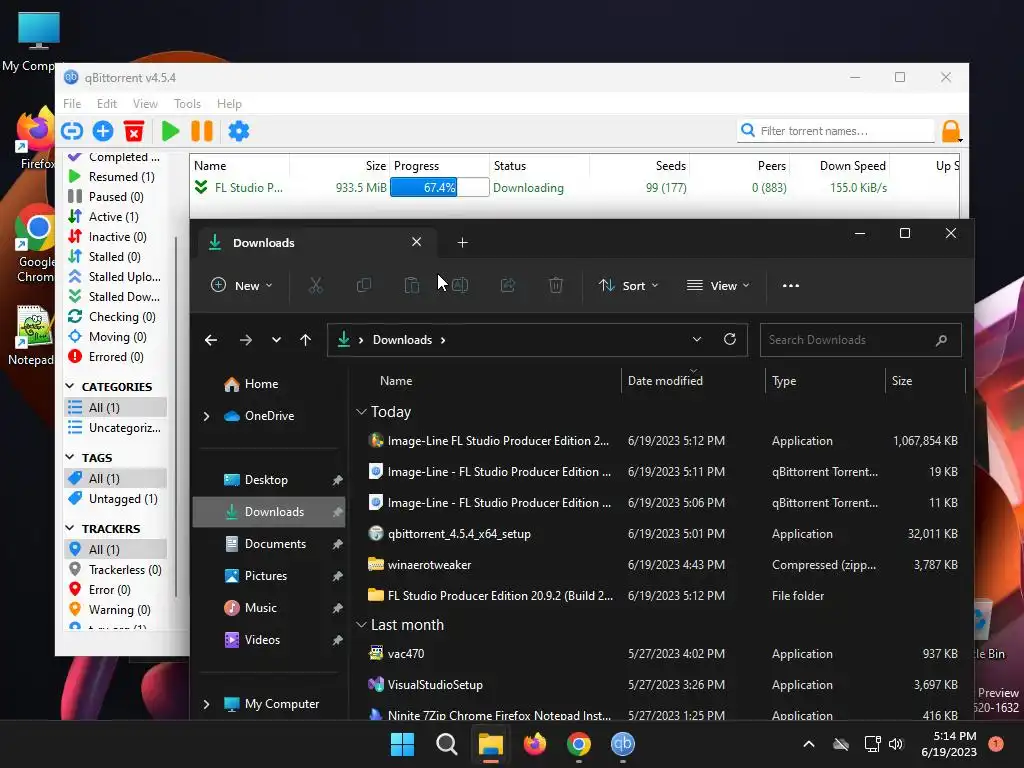The height and width of the screenshot is (768, 1024).
Task: Click Add torrent link icon in qBittorrent
Action: pyautogui.click(x=72, y=131)
